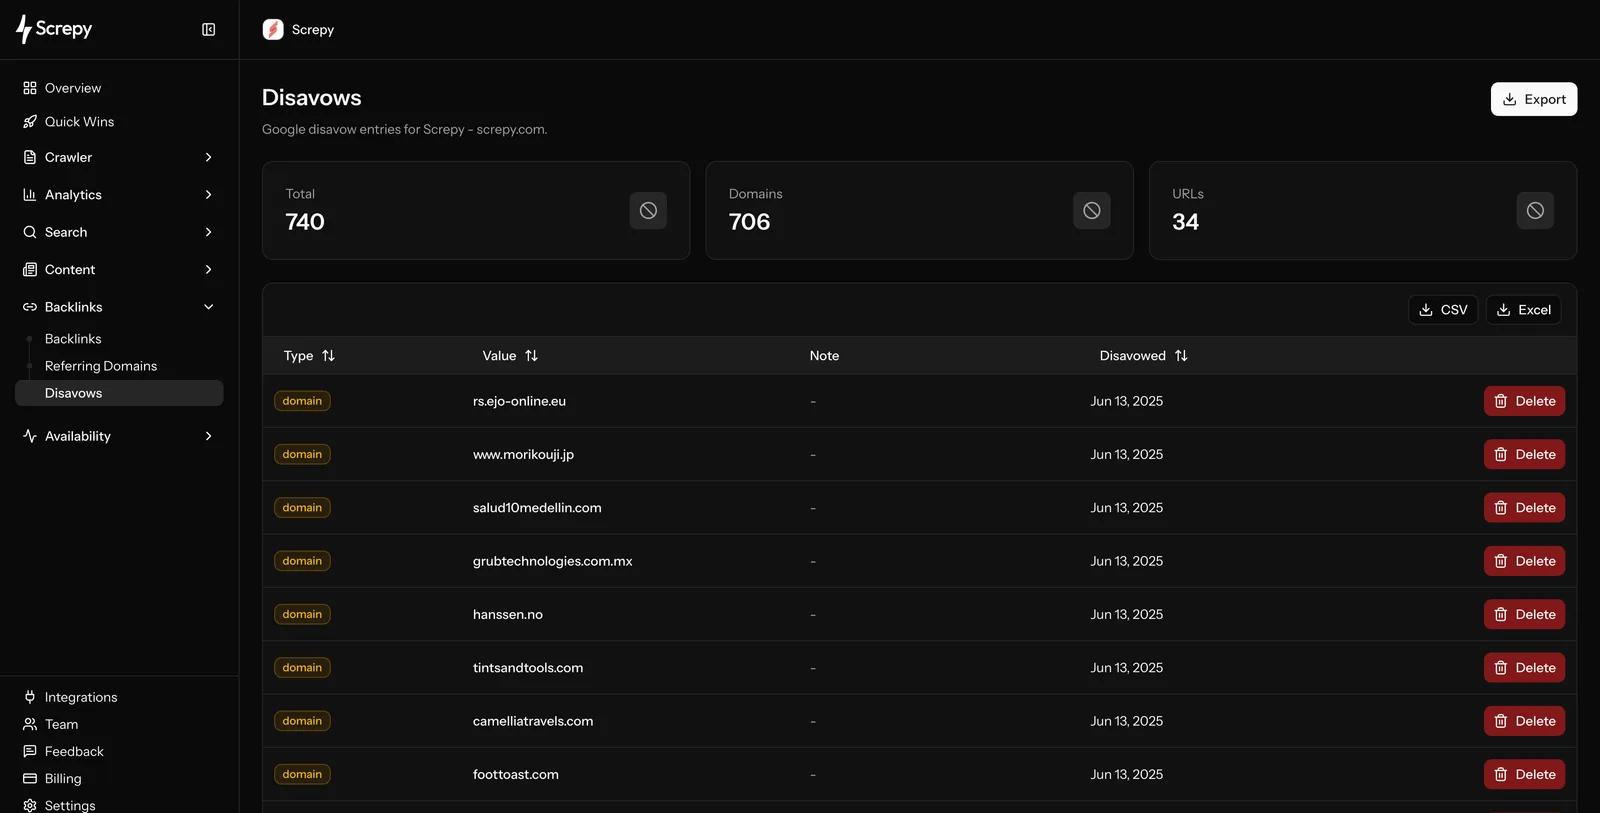
Task: Sort table by Disavowed date column
Action: tap(1143, 356)
